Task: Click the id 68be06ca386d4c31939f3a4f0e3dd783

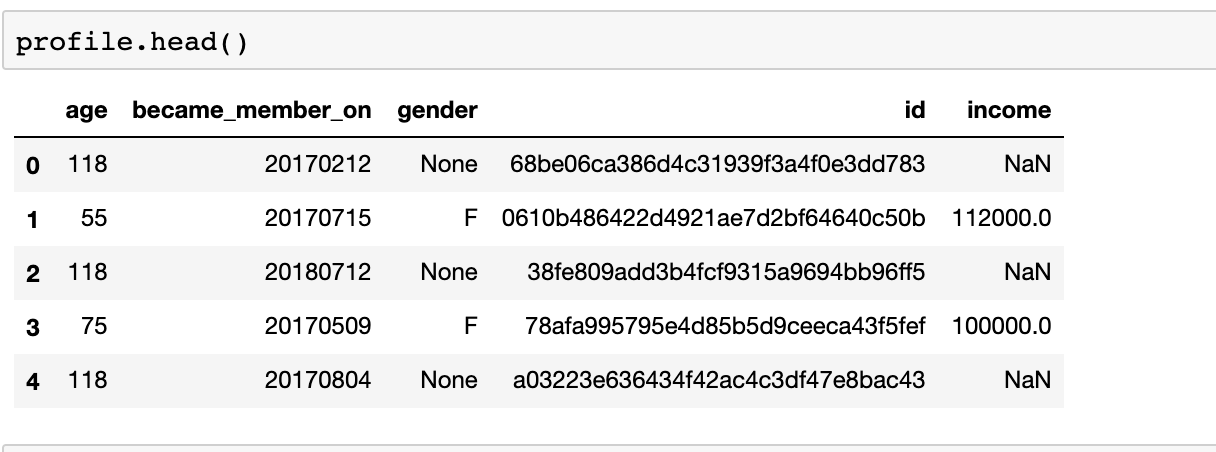Action: (x=717, y=165)
